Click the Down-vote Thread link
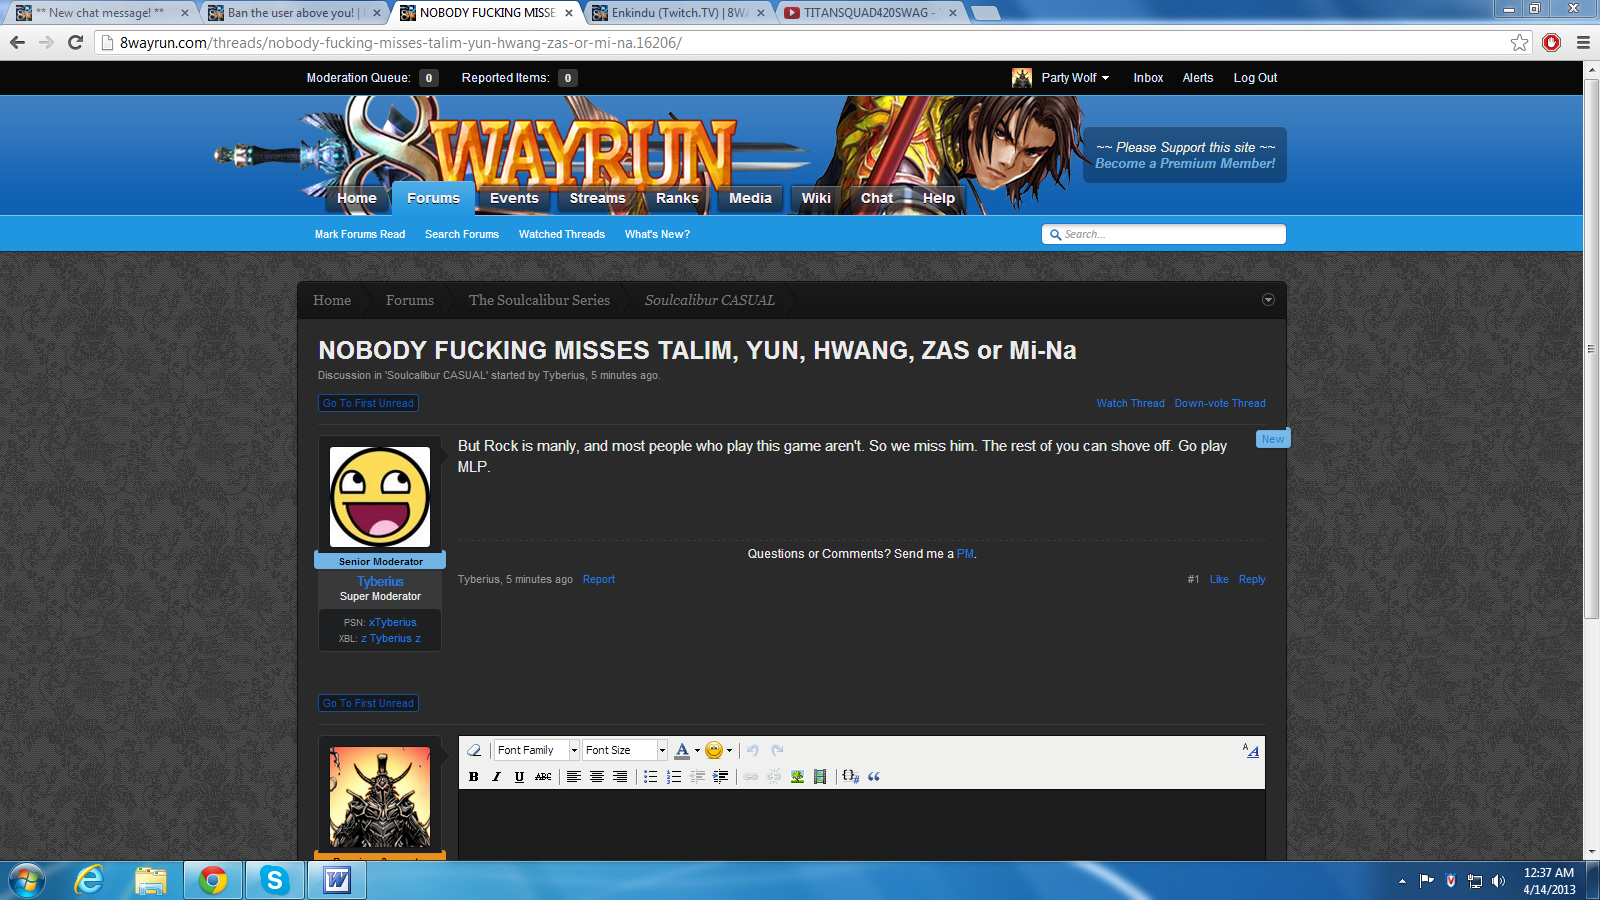The width and height of the screenshot is (1600, 900). pyautogui.click(x=1220, y=404)
